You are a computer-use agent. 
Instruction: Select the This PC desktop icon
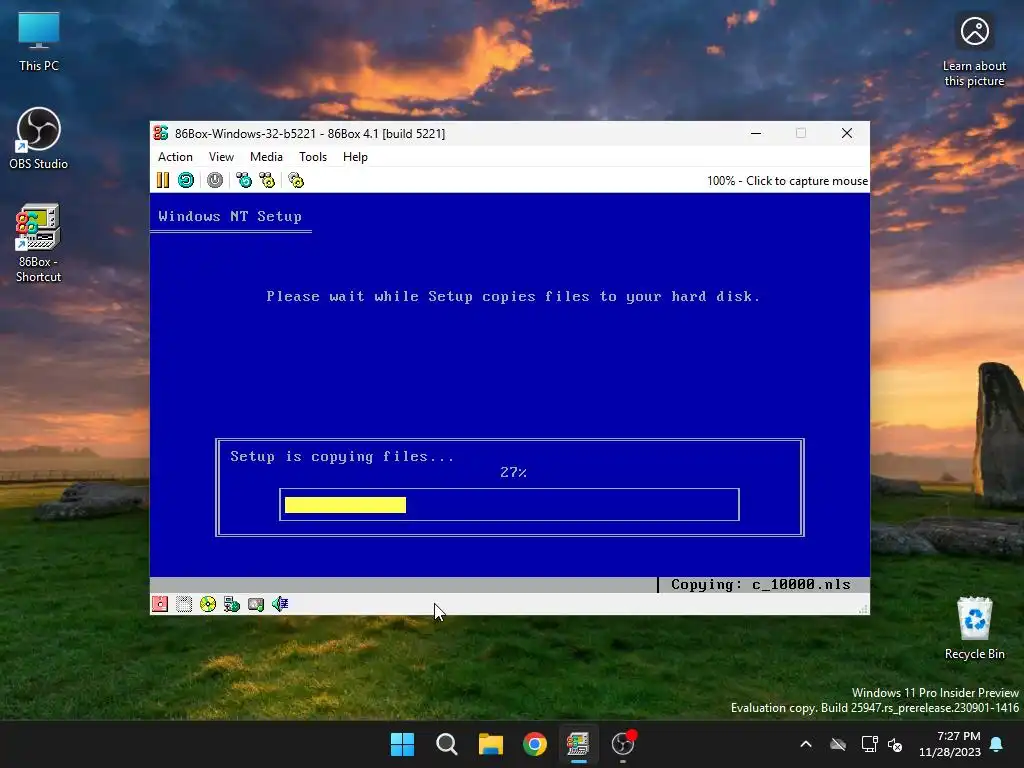click(39, 42)
